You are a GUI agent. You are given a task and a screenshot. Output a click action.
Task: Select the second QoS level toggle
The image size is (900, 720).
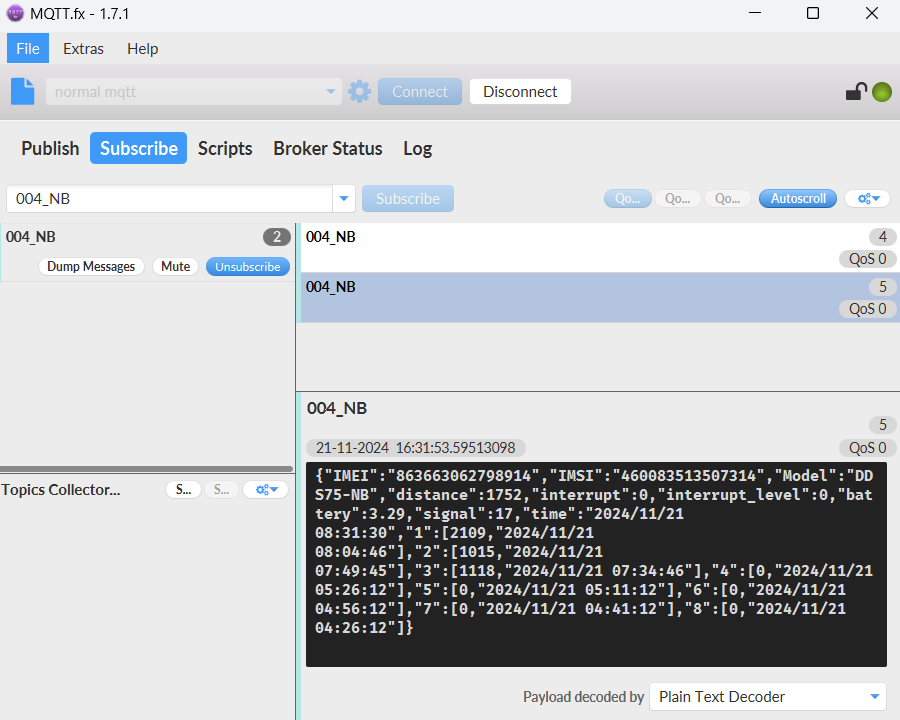tap(678, 199)
